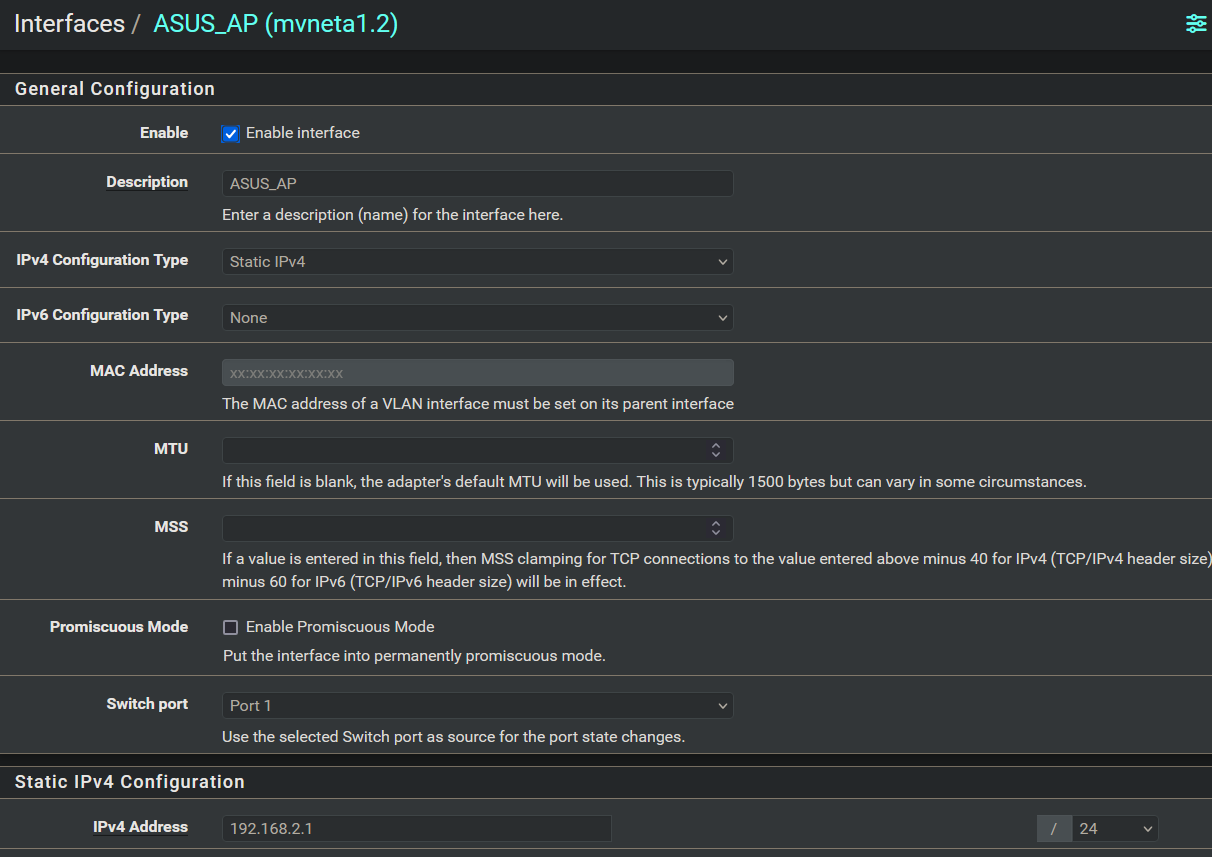Click the "Enable Promiscuous Mode" label text
Screen dimensions: 1212x857
(340, 627)
